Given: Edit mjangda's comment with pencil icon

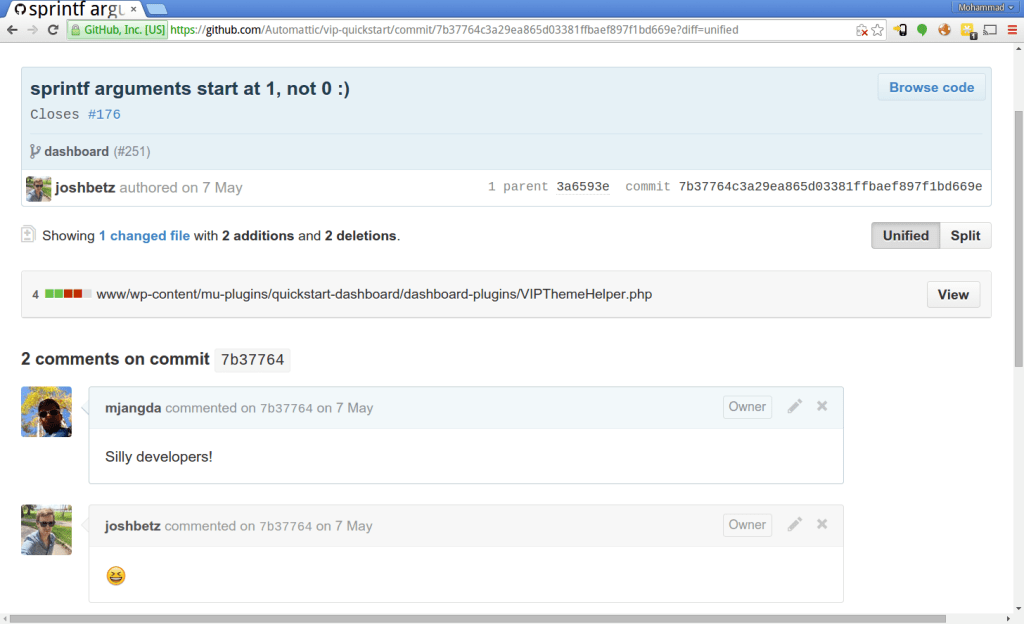Looking at the screenshot, I should point(794,406).
